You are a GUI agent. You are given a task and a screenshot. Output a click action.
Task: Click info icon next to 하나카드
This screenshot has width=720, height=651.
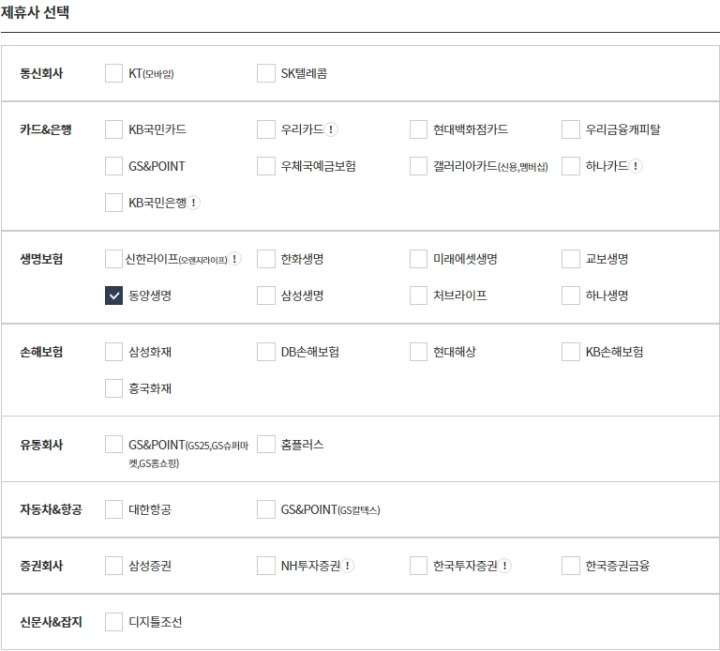click(636, 166)
